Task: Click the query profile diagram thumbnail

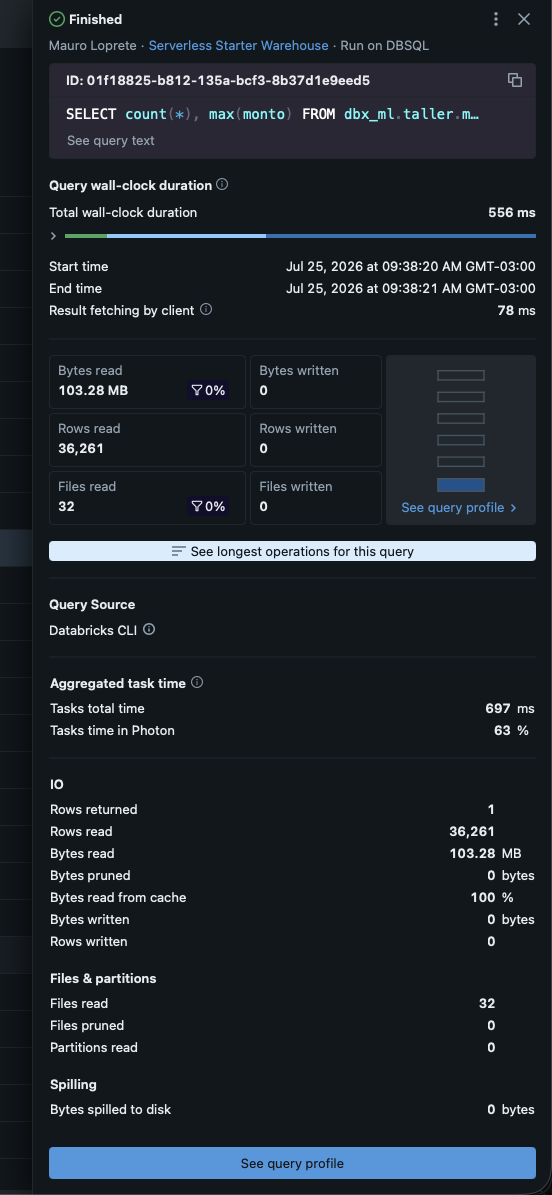Action: coord(461,431)
